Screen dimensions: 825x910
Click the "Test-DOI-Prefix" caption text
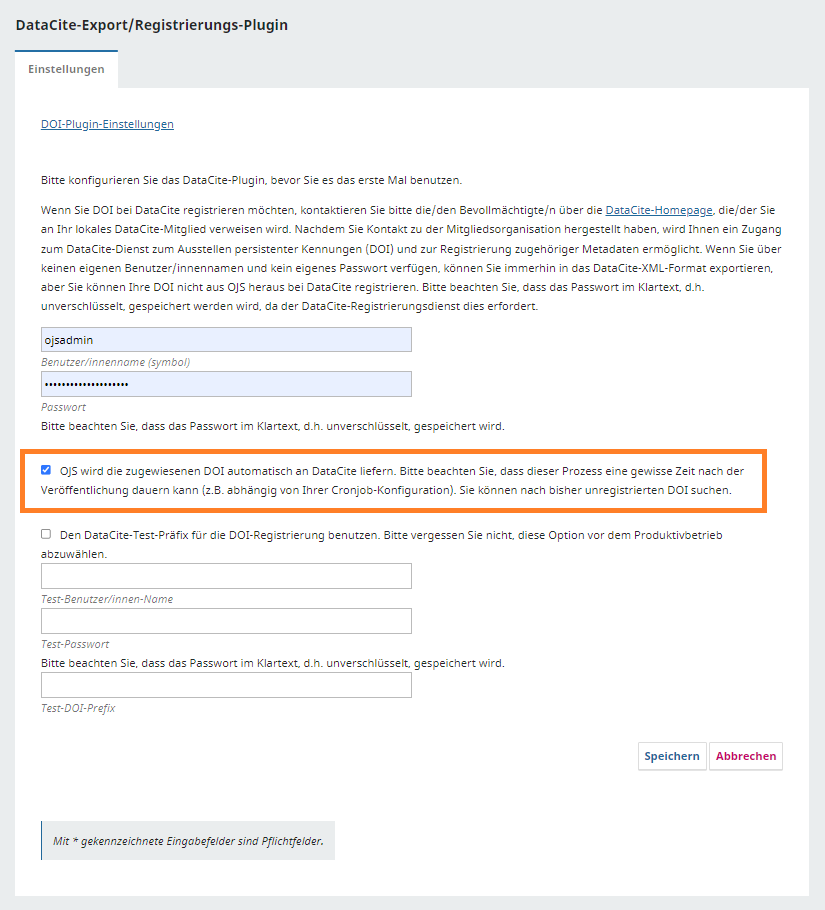click(78, 708)
